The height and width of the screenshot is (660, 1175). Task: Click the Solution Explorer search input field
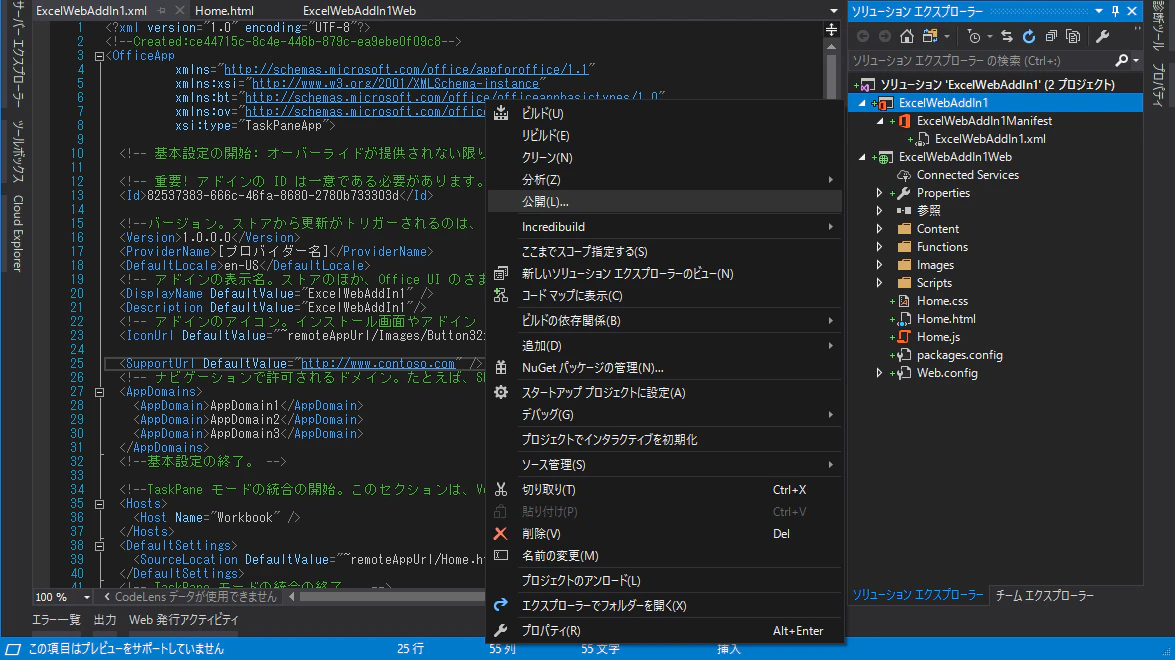point(982,61)
